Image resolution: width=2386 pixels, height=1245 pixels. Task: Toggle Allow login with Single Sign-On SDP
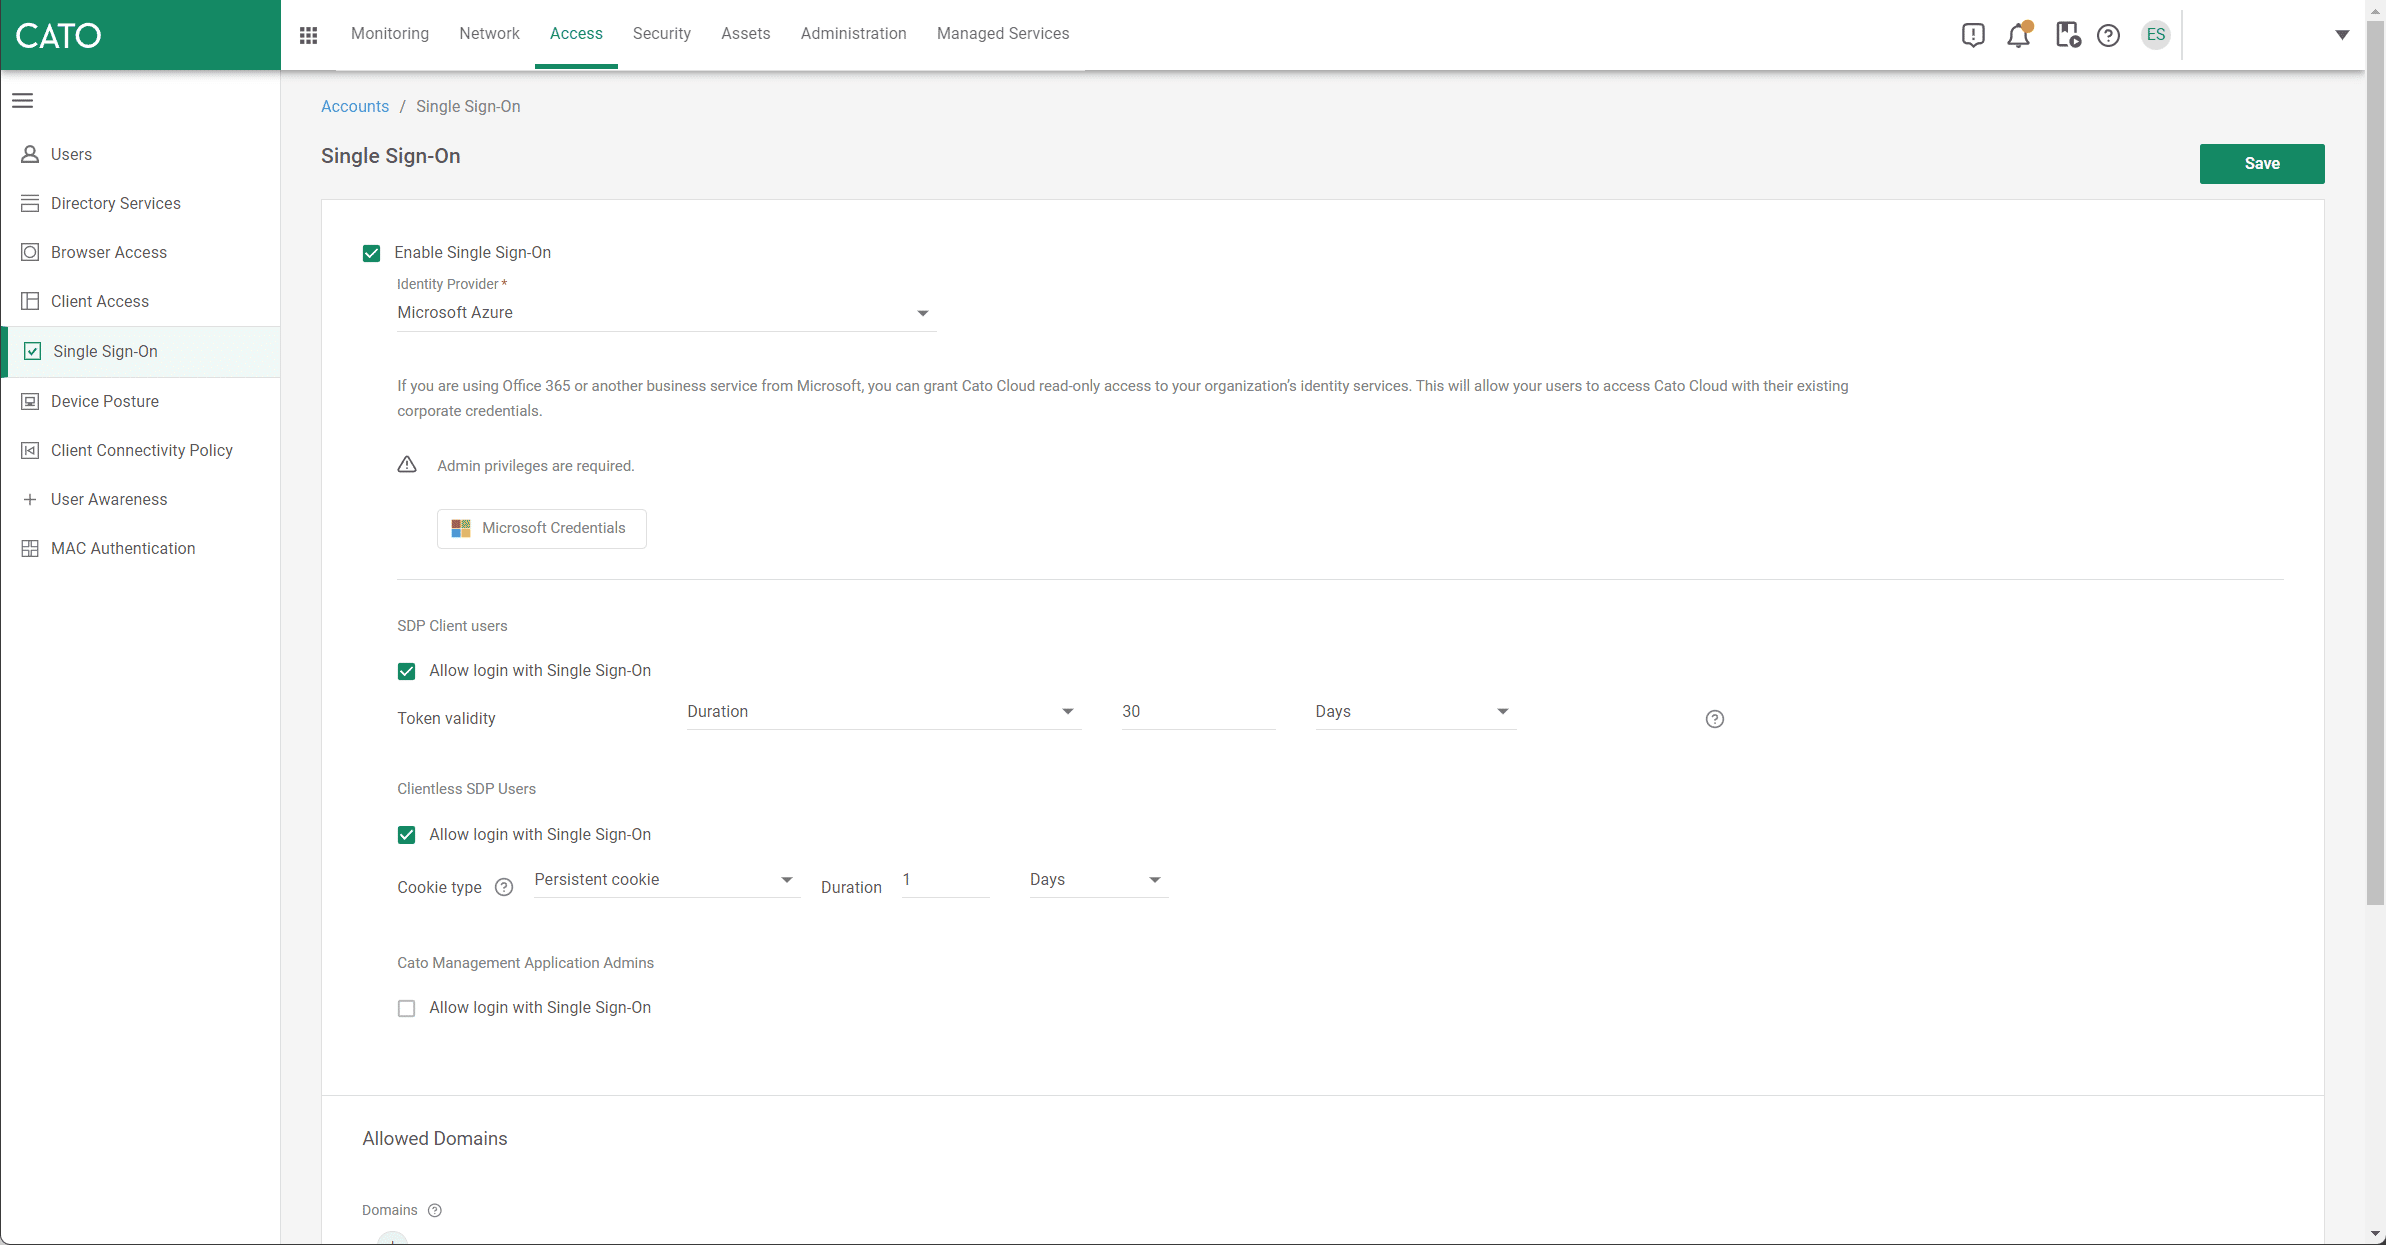[407, 671]
